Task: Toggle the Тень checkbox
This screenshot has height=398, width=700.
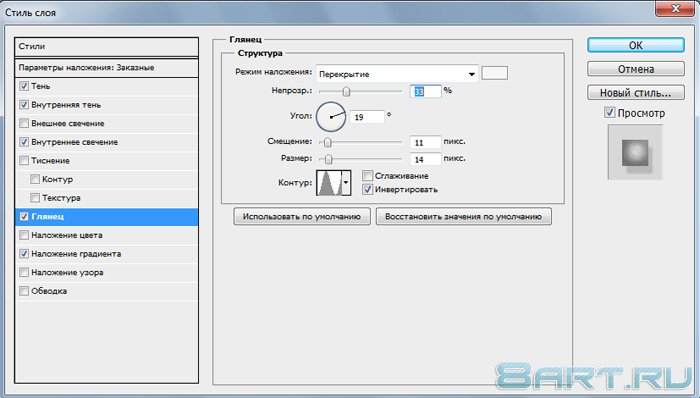Action: 24,86
